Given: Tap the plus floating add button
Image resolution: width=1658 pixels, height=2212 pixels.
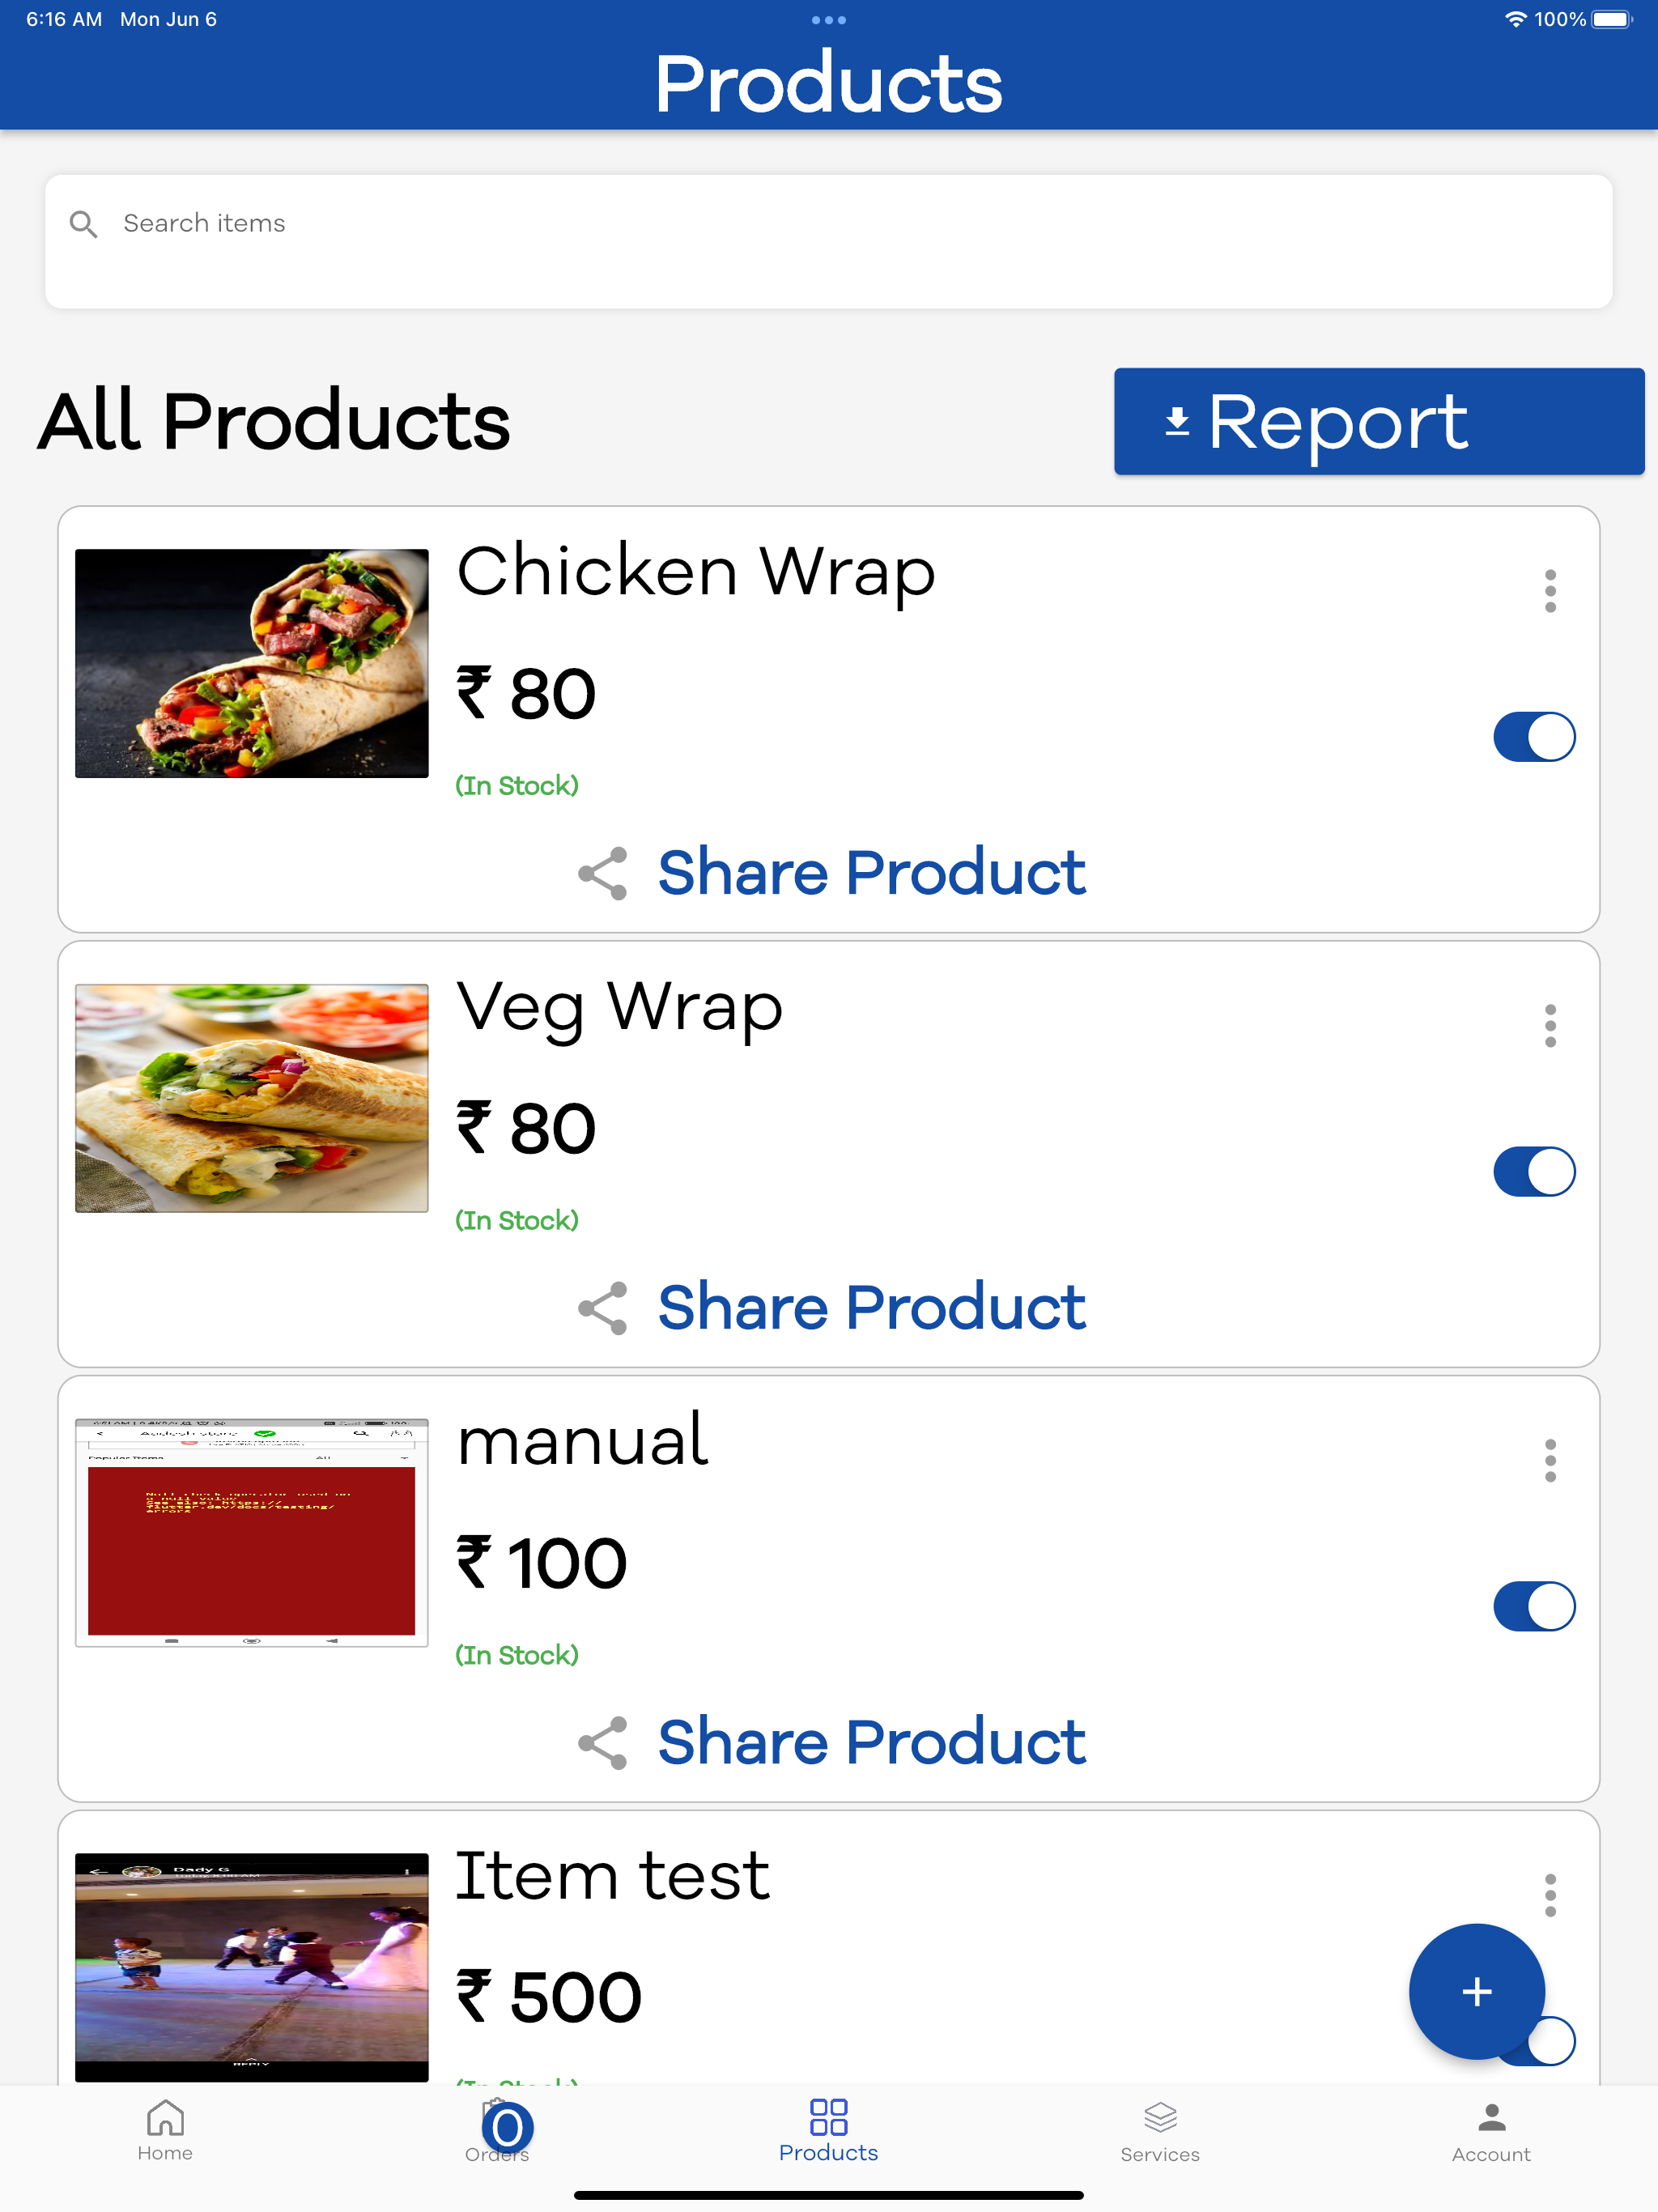Looking at the screenshot, I should pos(1476,1991).
